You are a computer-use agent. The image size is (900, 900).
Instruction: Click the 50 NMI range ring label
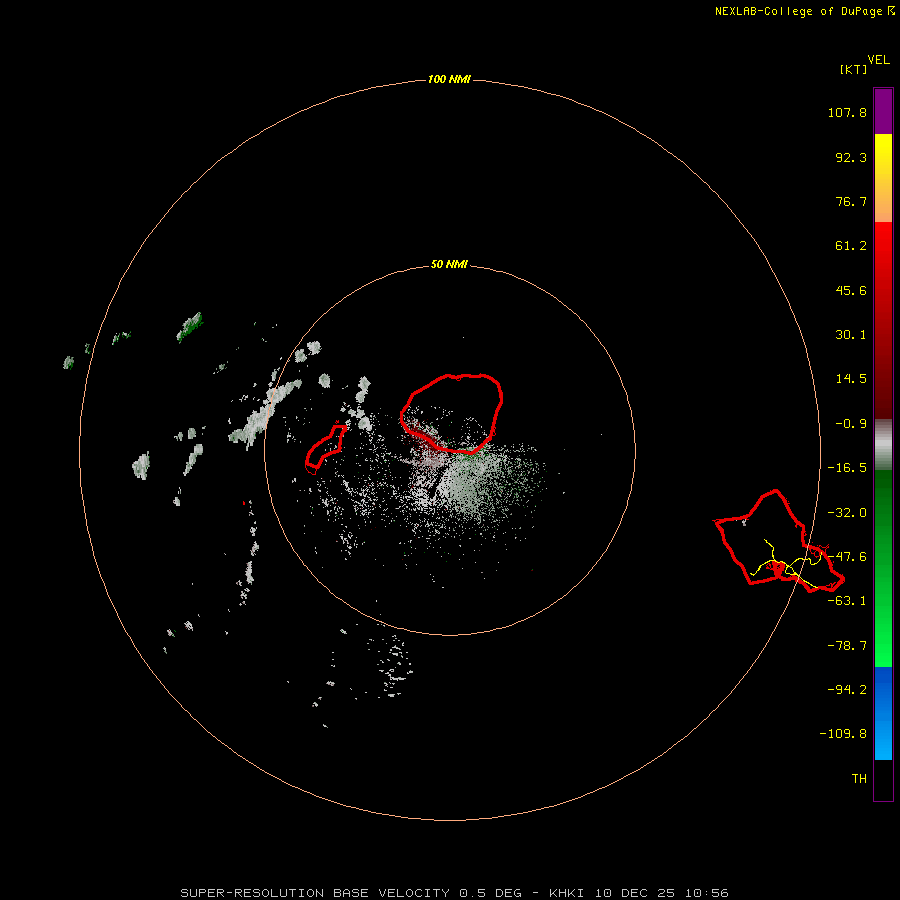tap(449, 265)
